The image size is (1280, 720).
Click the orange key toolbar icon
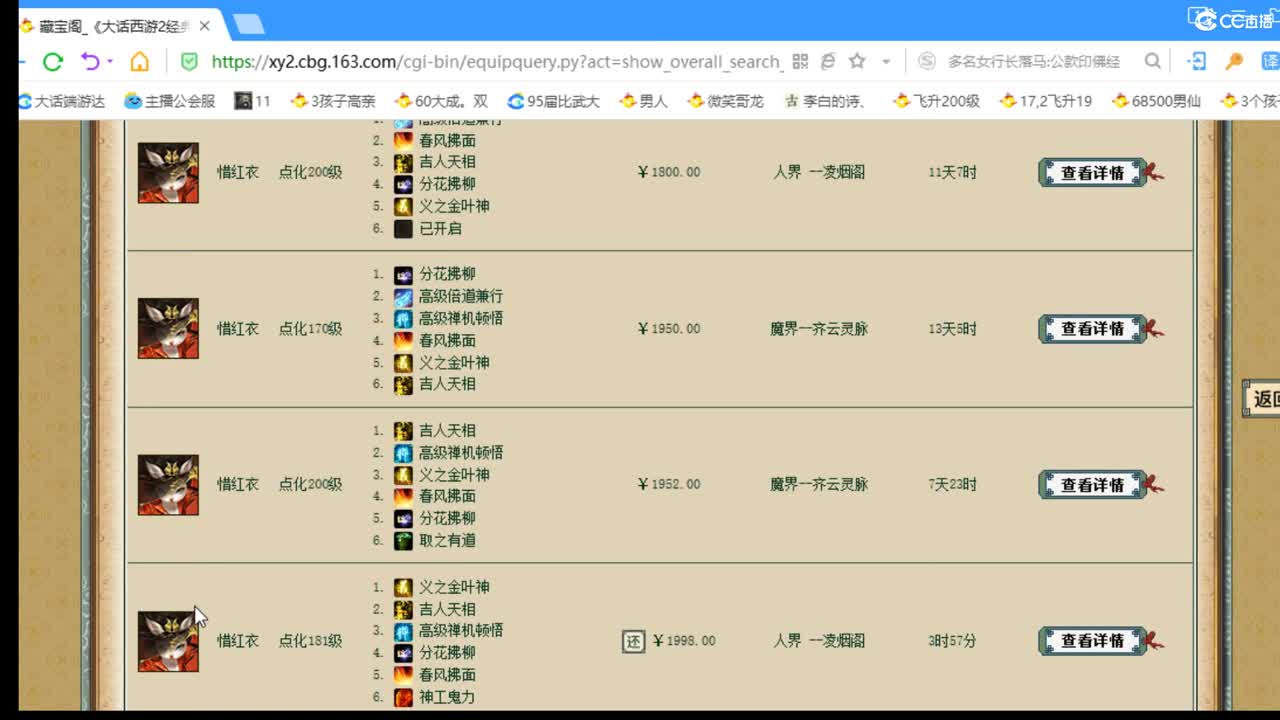click(x=1234, y=62)
